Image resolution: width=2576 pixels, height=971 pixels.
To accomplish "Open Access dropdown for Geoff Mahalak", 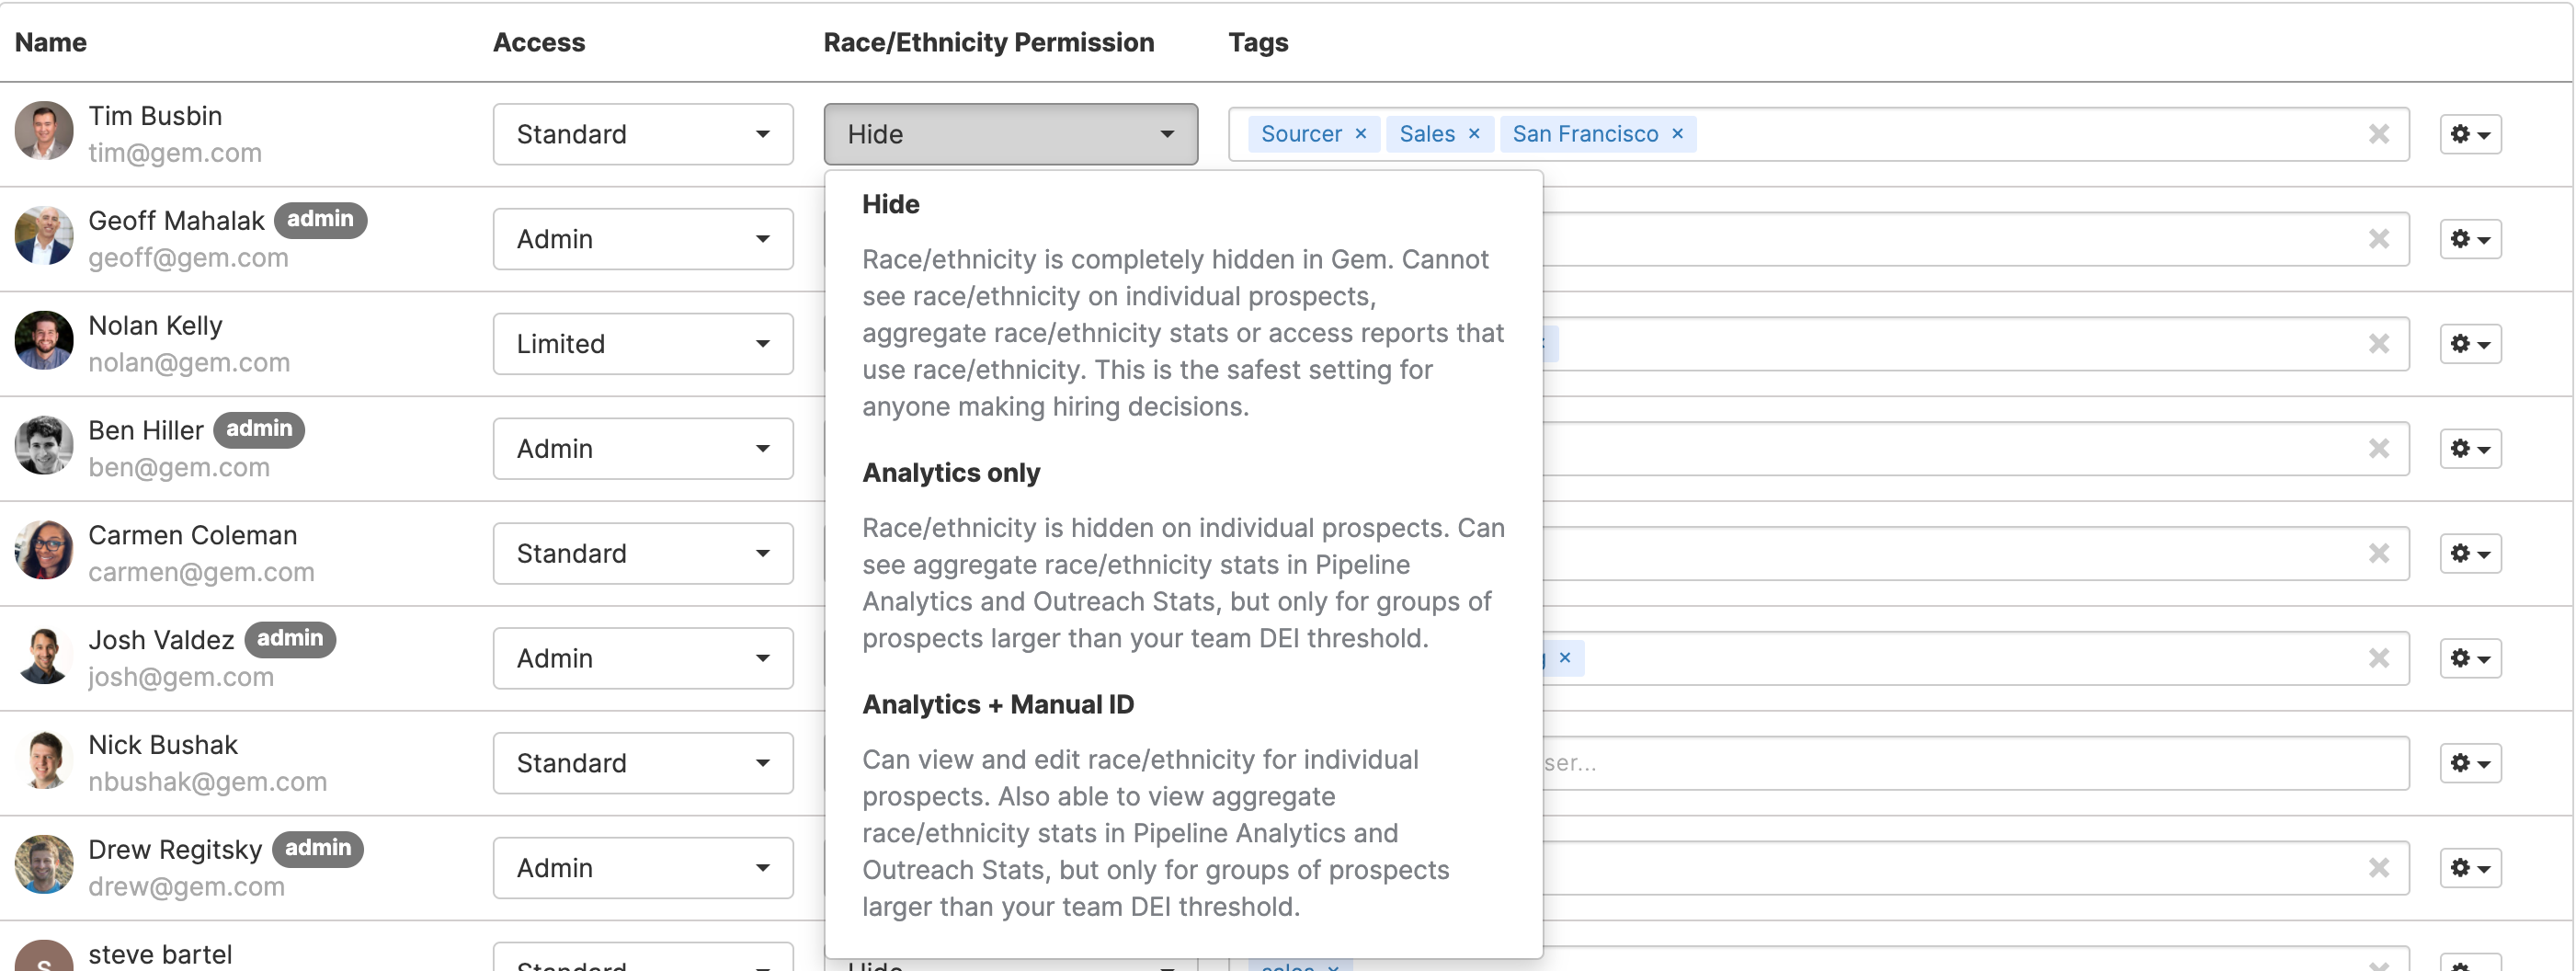I will tap(643, 239).
